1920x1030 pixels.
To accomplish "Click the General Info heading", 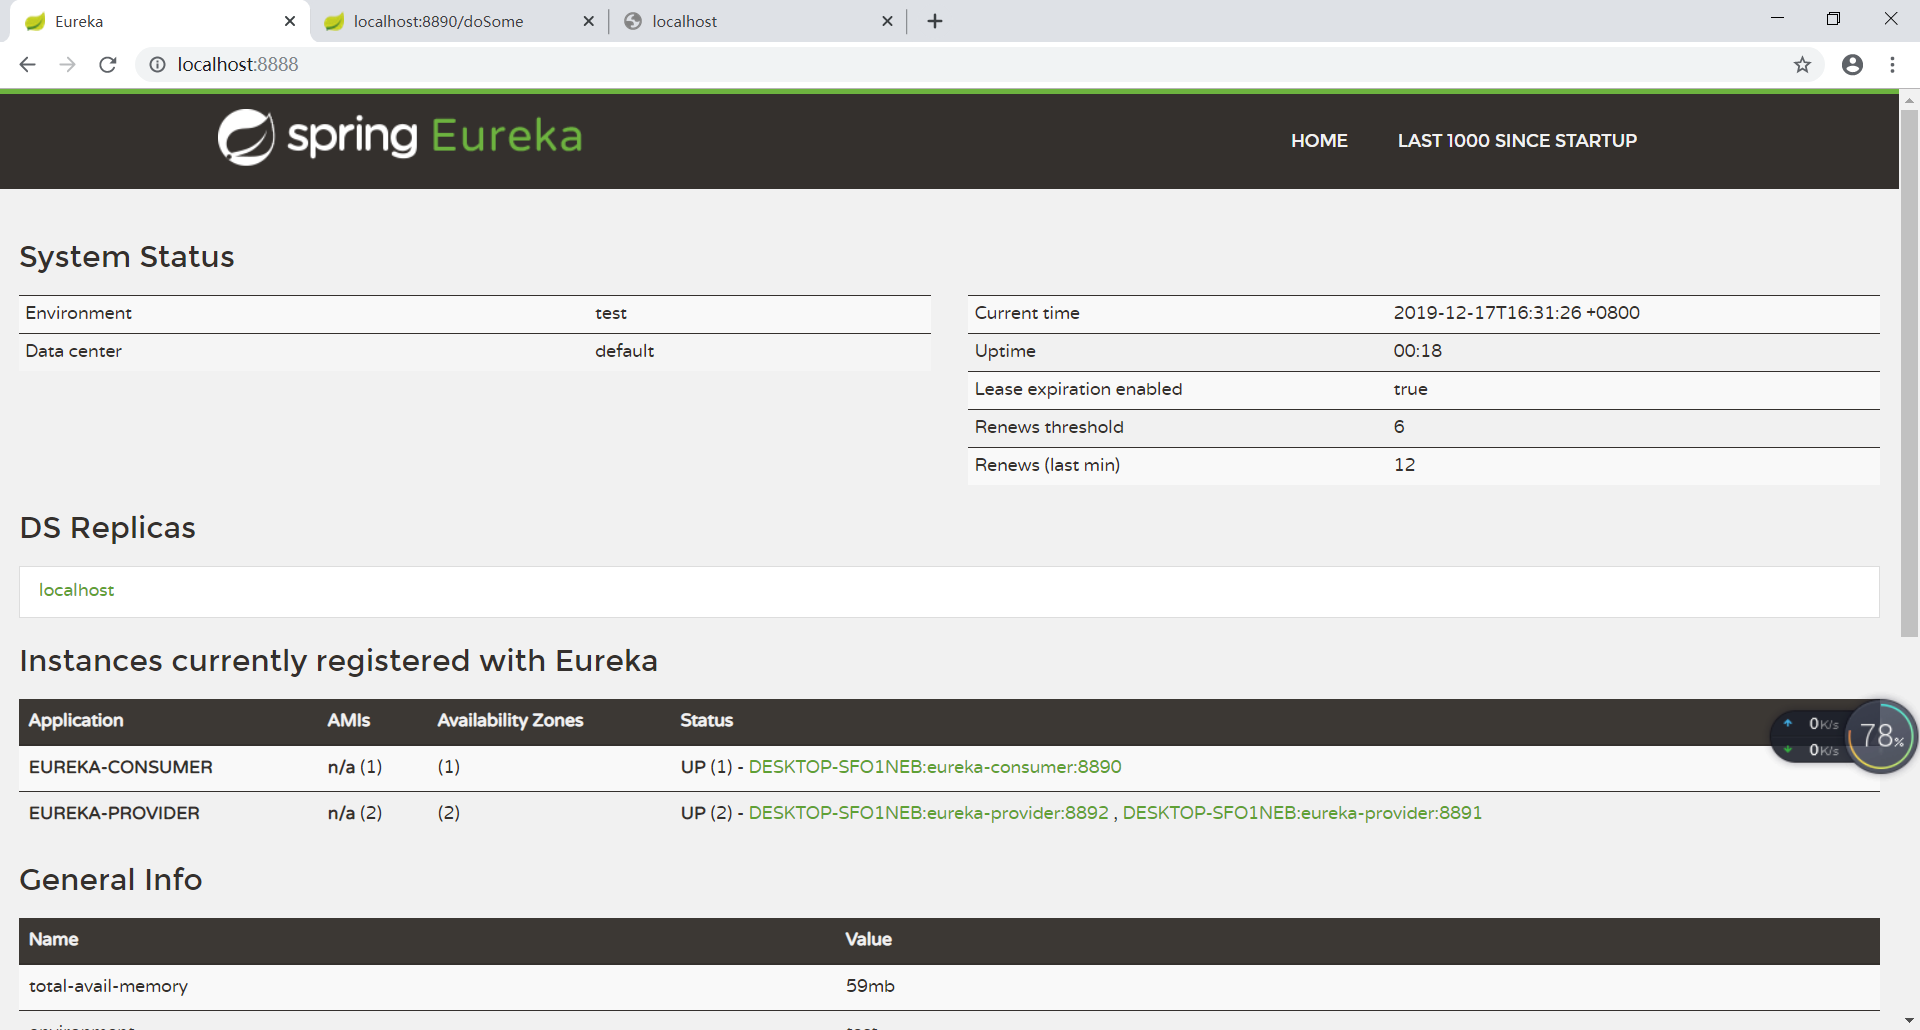I will pos(110,880).
